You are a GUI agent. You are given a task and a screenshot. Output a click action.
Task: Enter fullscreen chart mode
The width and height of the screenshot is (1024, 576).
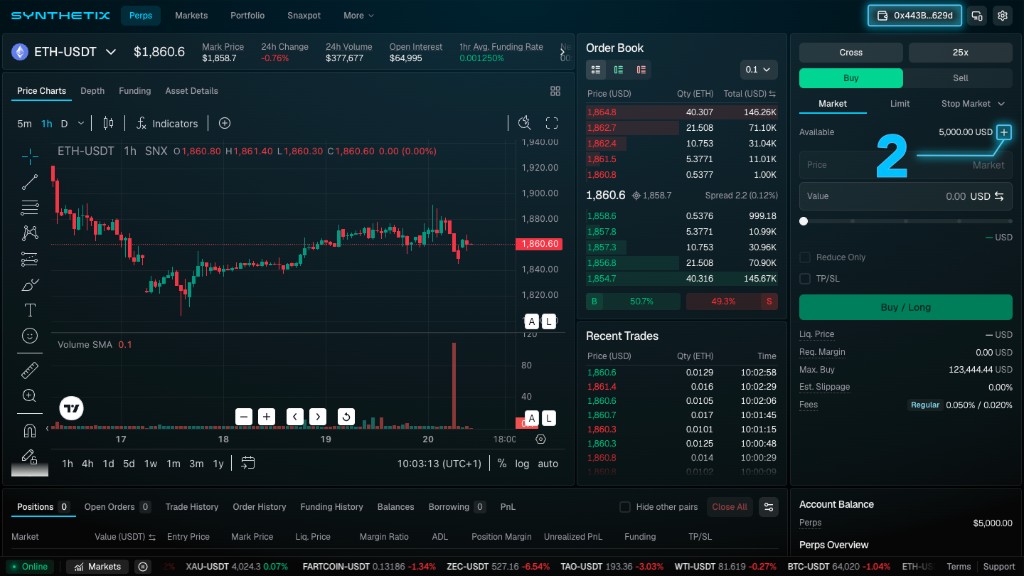(x=552, y=123)
